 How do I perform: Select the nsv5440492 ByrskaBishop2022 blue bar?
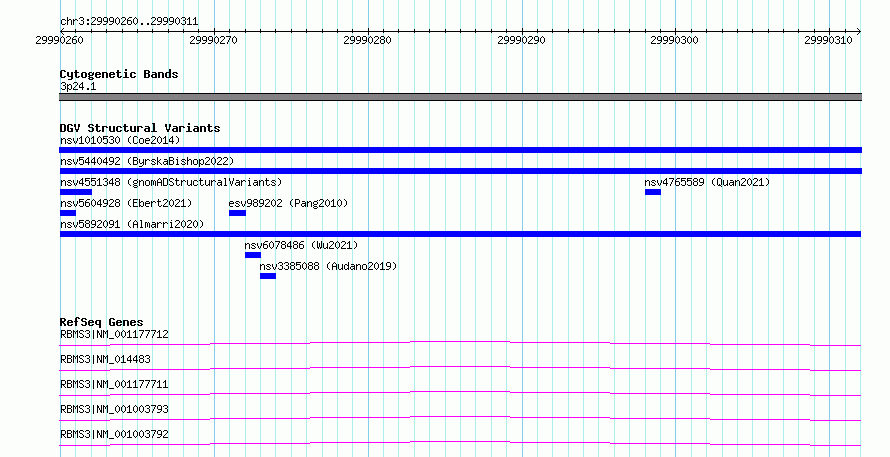coord(460,171)
